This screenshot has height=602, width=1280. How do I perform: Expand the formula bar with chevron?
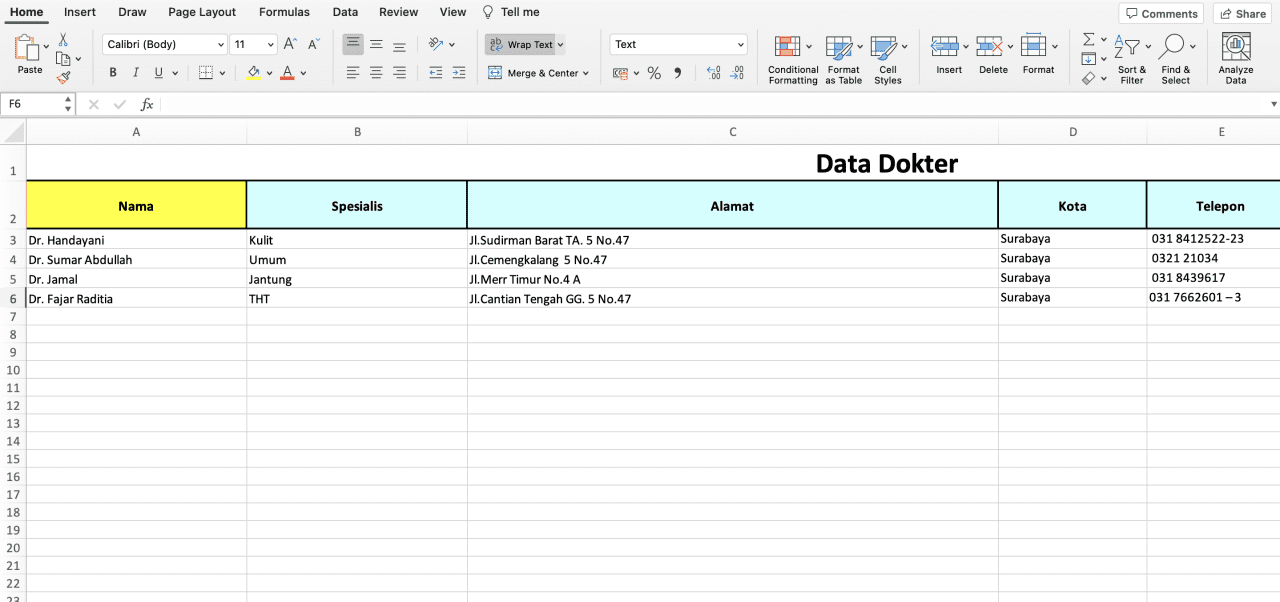(1274, 104)
